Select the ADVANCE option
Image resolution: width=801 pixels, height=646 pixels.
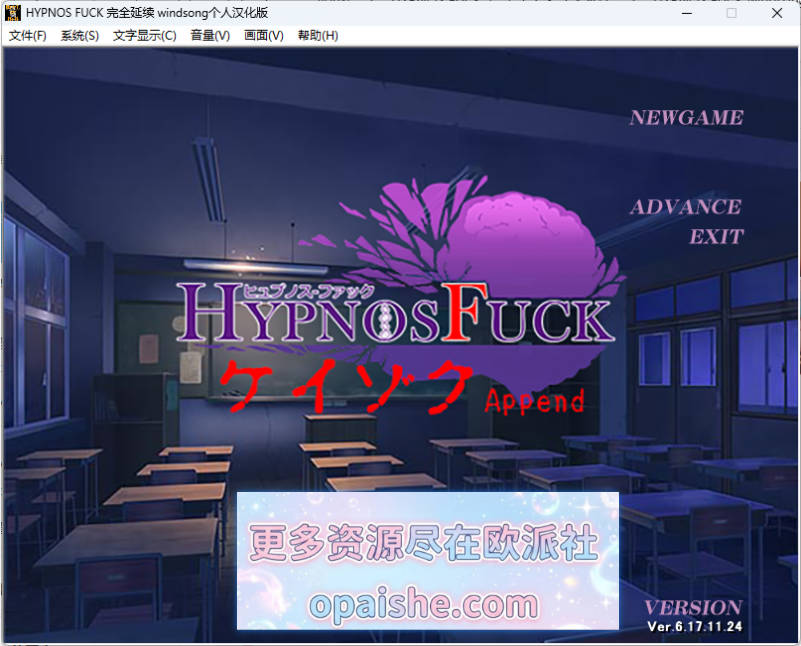point(686,207)
